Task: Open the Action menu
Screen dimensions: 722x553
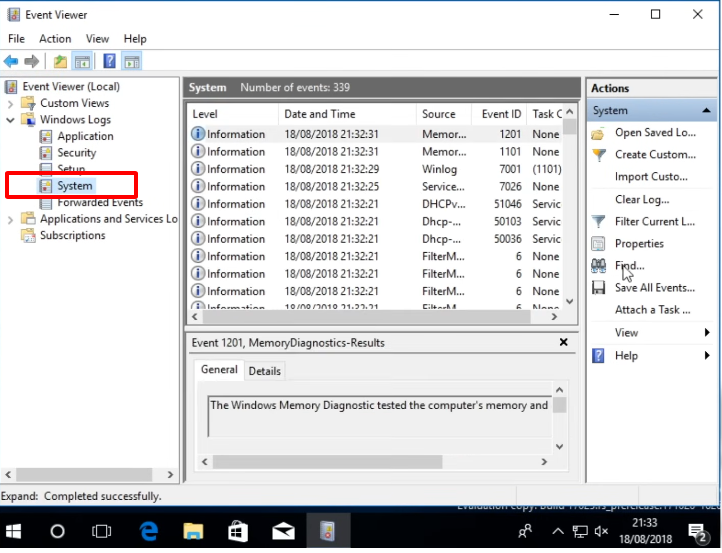Action: point(55,39)
